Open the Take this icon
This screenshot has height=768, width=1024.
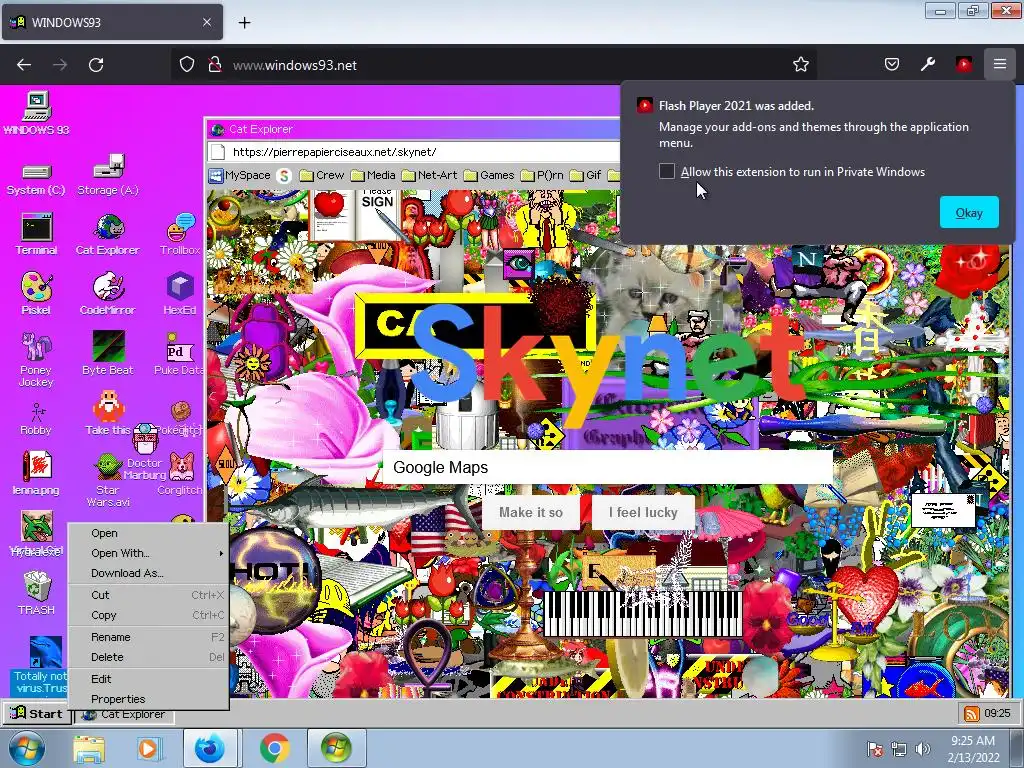108,413
